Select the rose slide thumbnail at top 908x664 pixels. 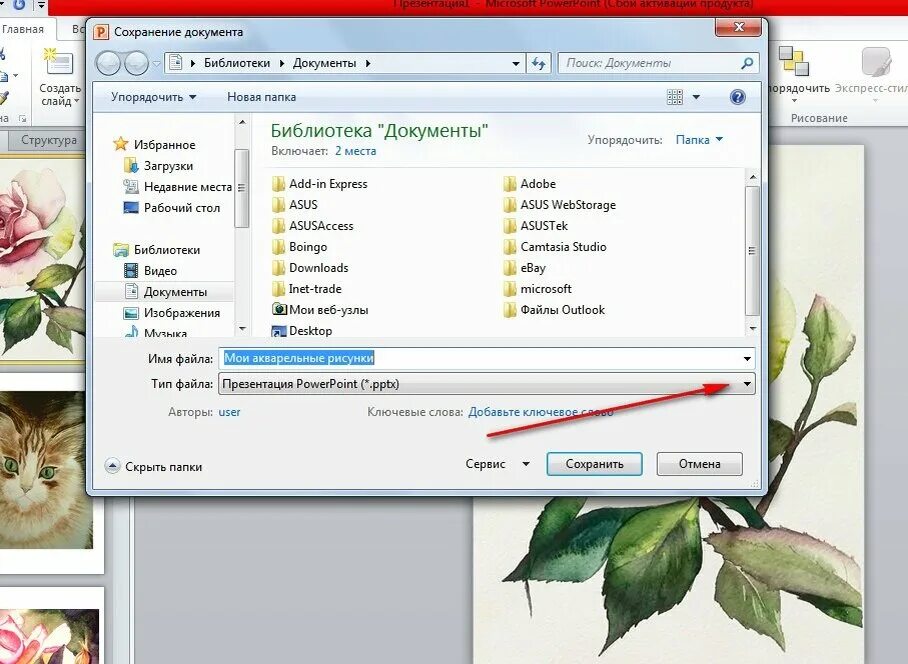click(42, 259)
